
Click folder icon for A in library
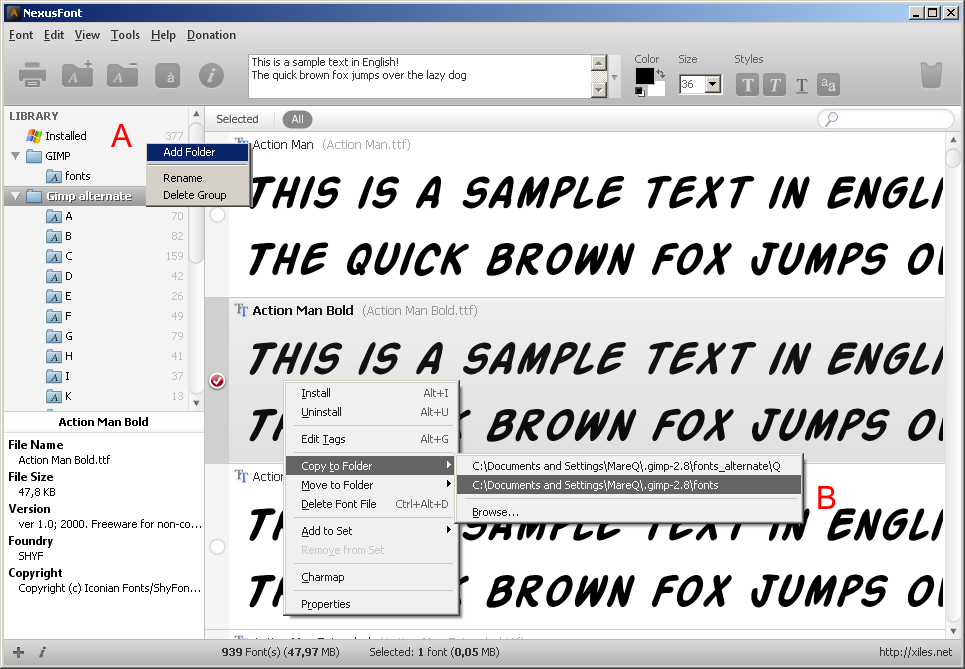54,216
